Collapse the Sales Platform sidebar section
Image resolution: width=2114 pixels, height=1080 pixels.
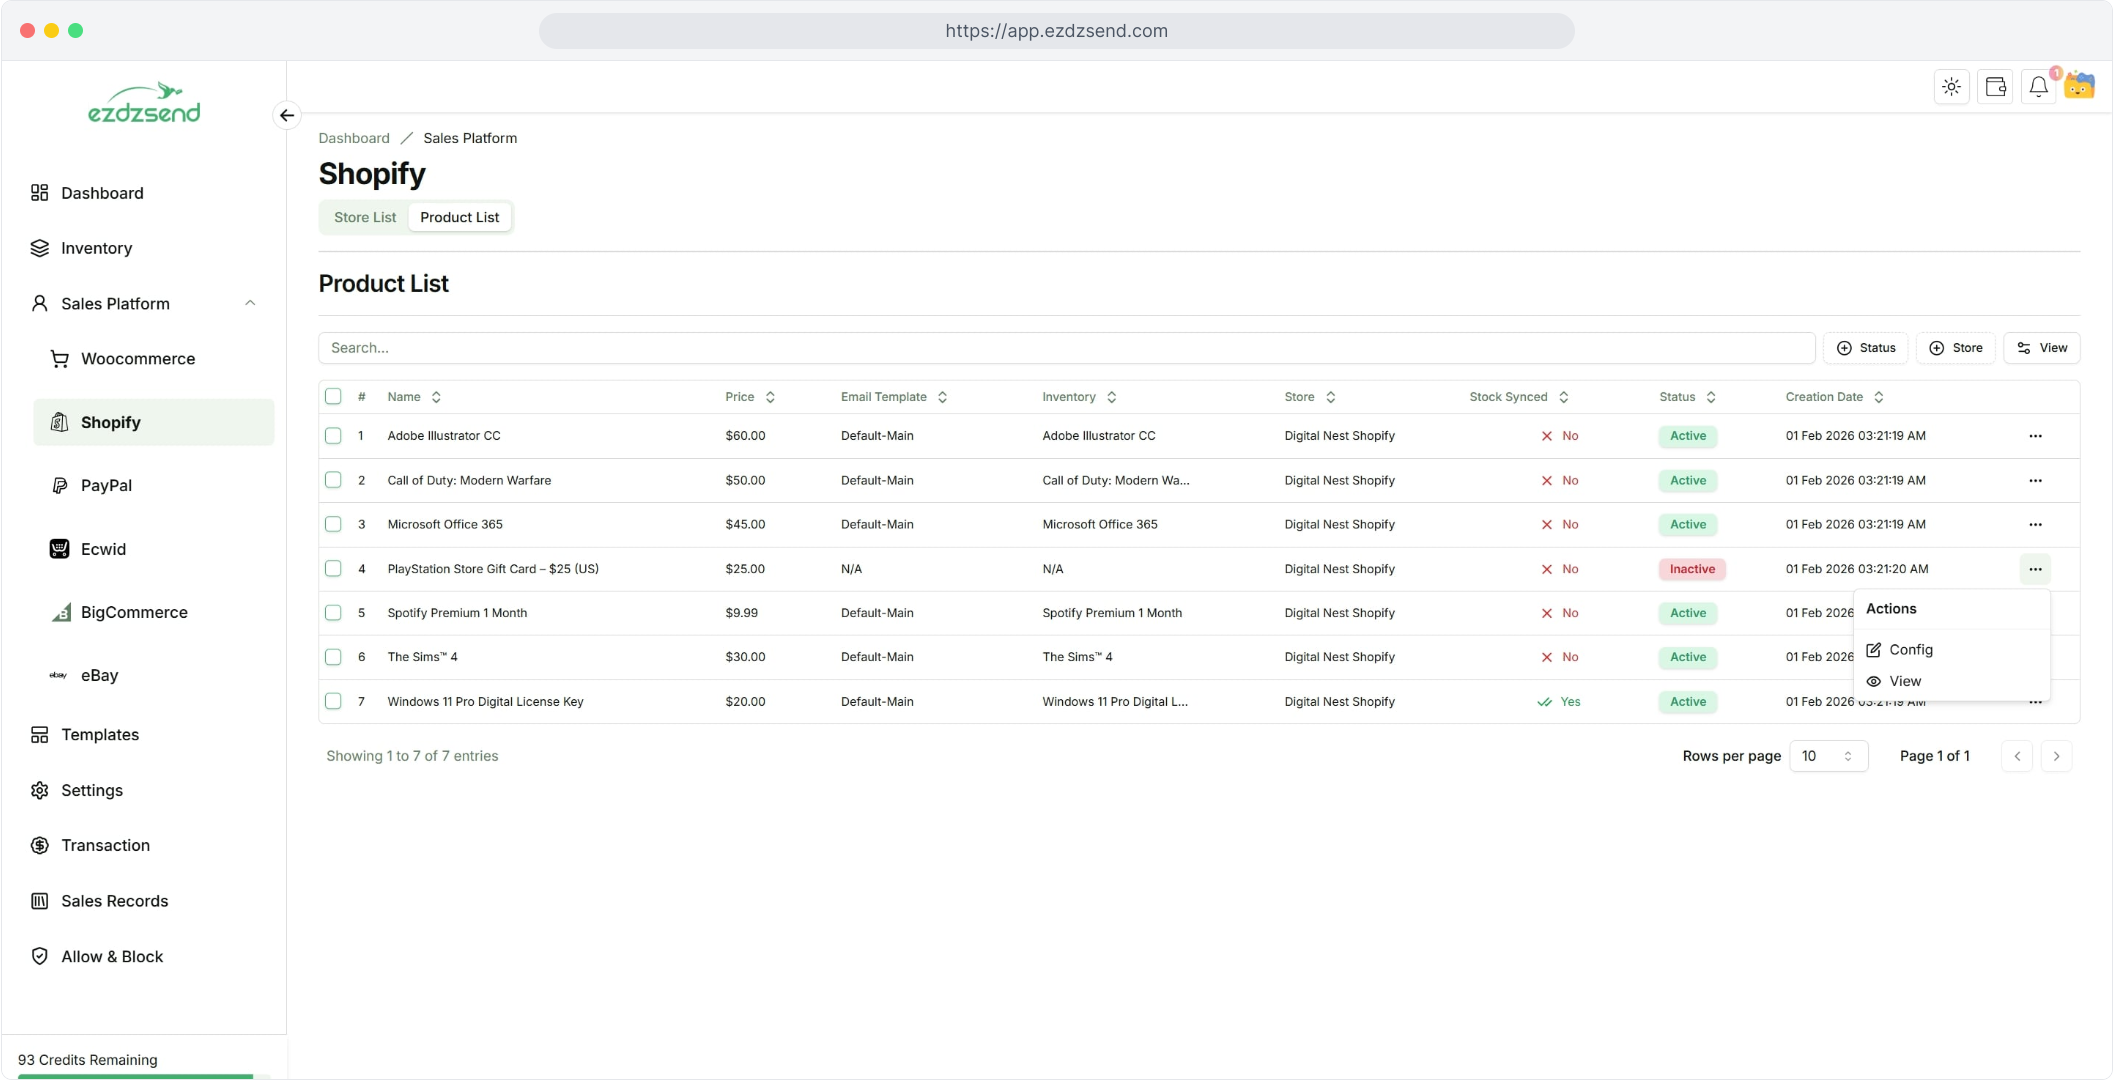[x=250, y=303]
